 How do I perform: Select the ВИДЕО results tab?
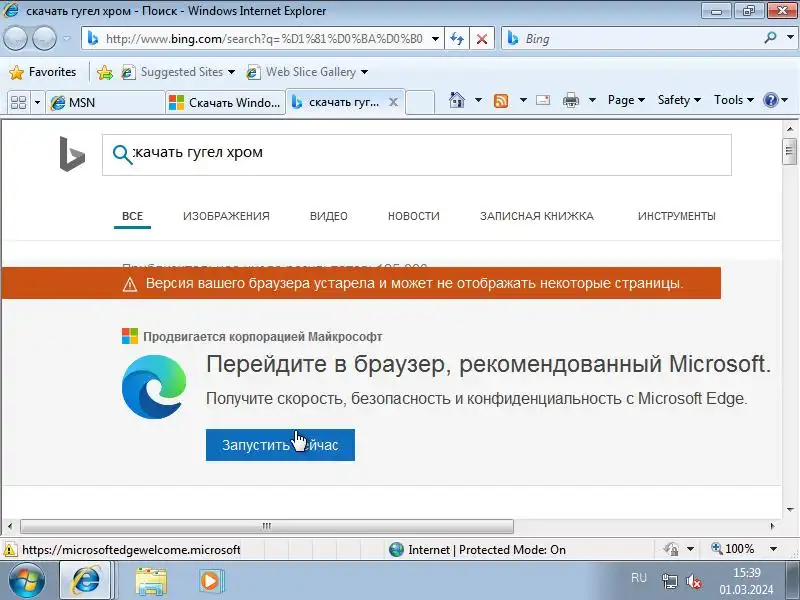pyautogui.click(x=329, y=216)
